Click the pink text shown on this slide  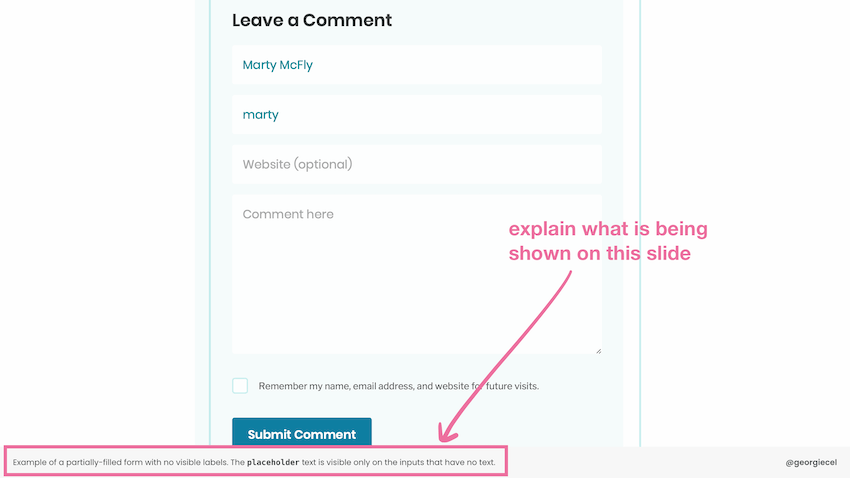600,253
